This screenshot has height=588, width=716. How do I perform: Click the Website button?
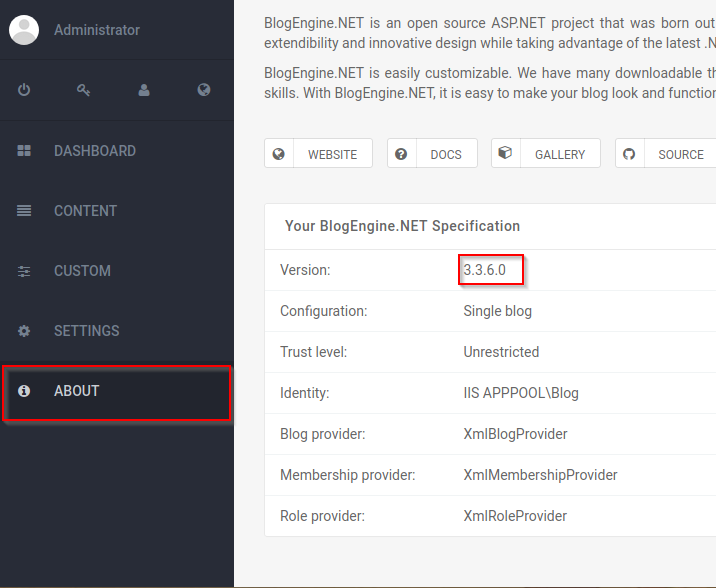point(319,154)
